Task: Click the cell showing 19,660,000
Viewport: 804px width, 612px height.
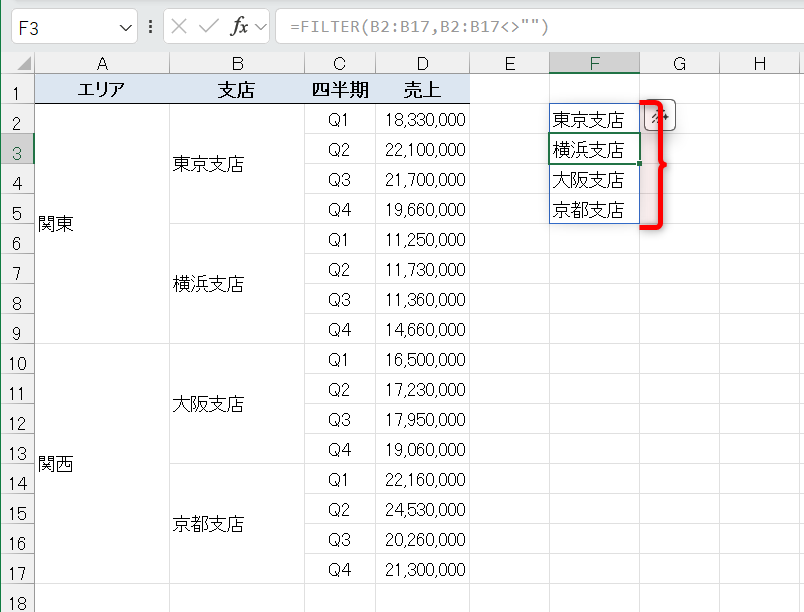Action: 424,209
